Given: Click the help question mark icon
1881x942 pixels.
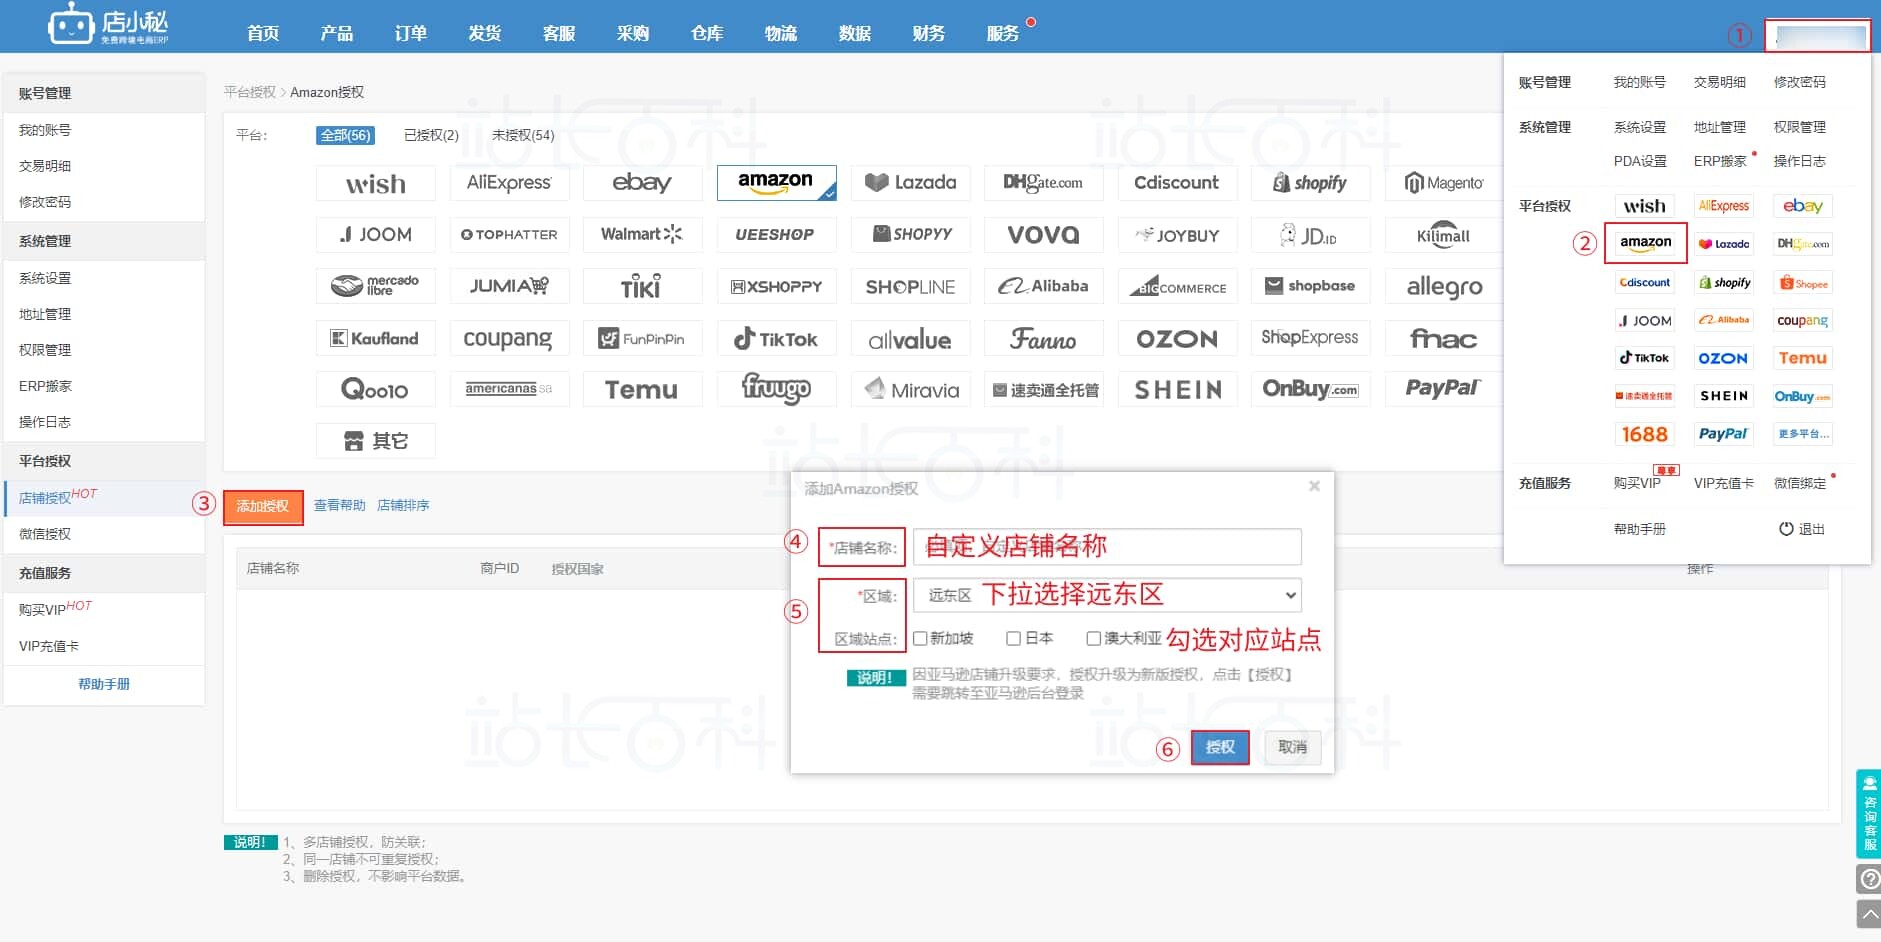Looking at the screenshot, I should 1869,879.
